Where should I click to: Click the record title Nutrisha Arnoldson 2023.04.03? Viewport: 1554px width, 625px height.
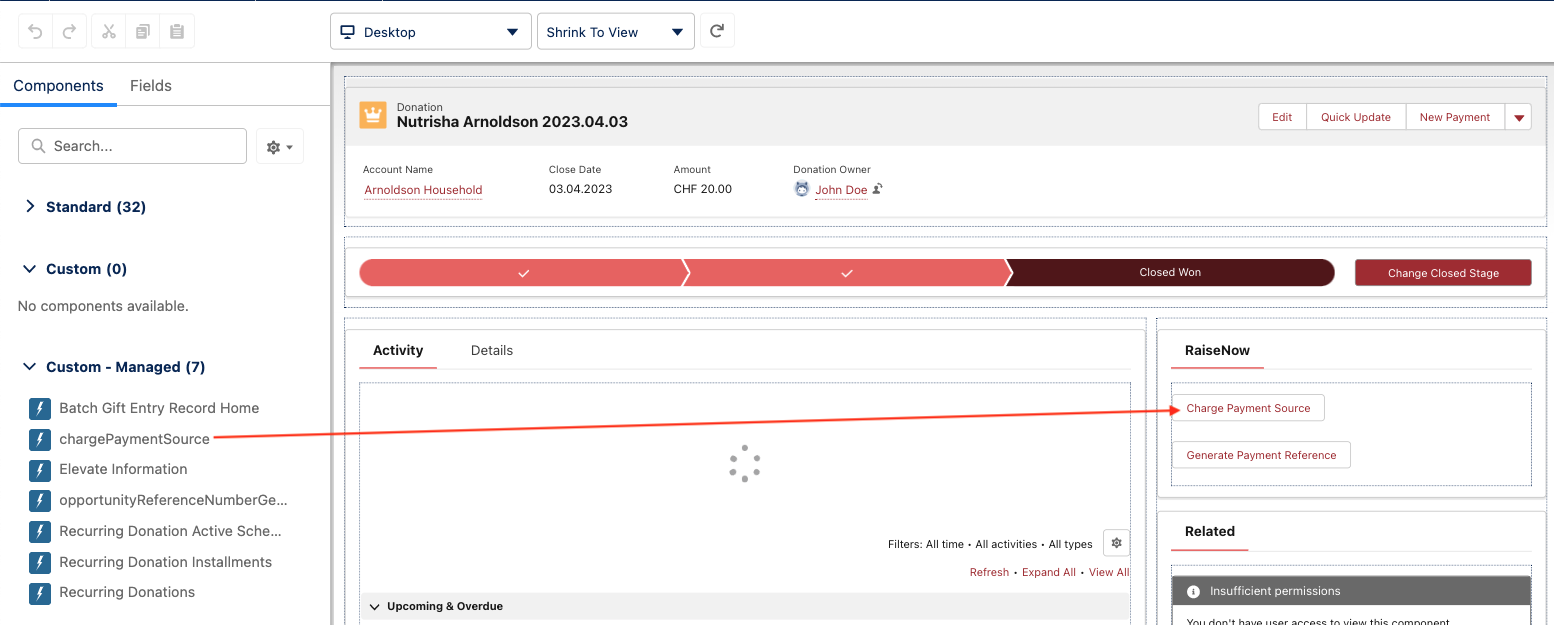coord(512,122)
